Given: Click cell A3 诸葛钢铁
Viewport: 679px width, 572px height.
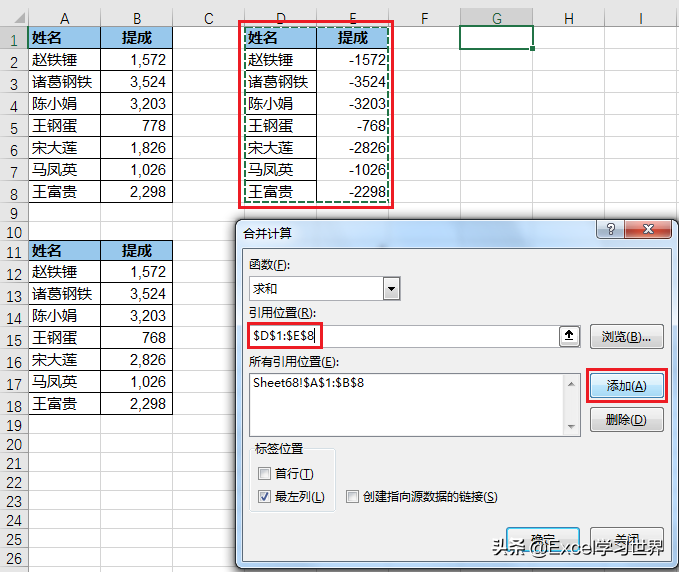Looking at the screenshot, I should 65,82.
